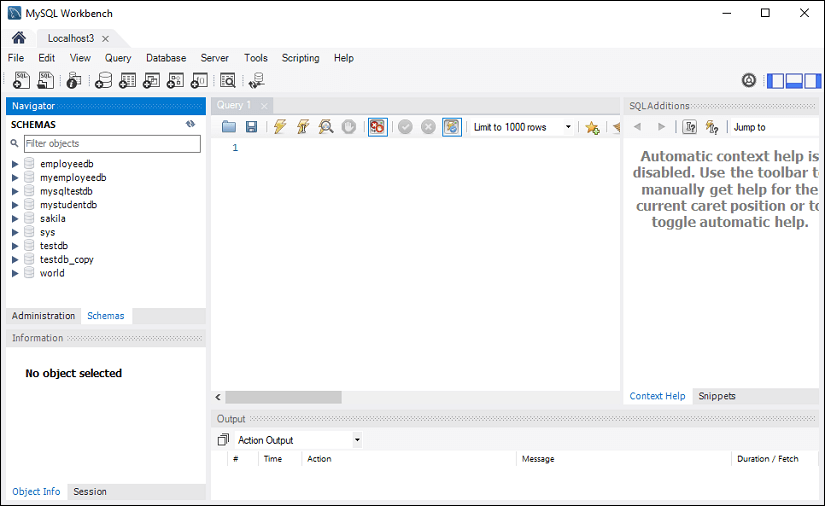Create new view toolbar icon
825x506 pixels.
pos(152,80)
